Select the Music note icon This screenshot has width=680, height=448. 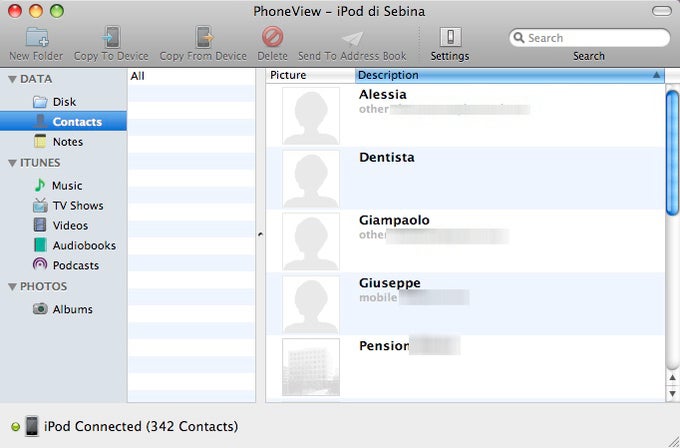[x=39, y=185]
